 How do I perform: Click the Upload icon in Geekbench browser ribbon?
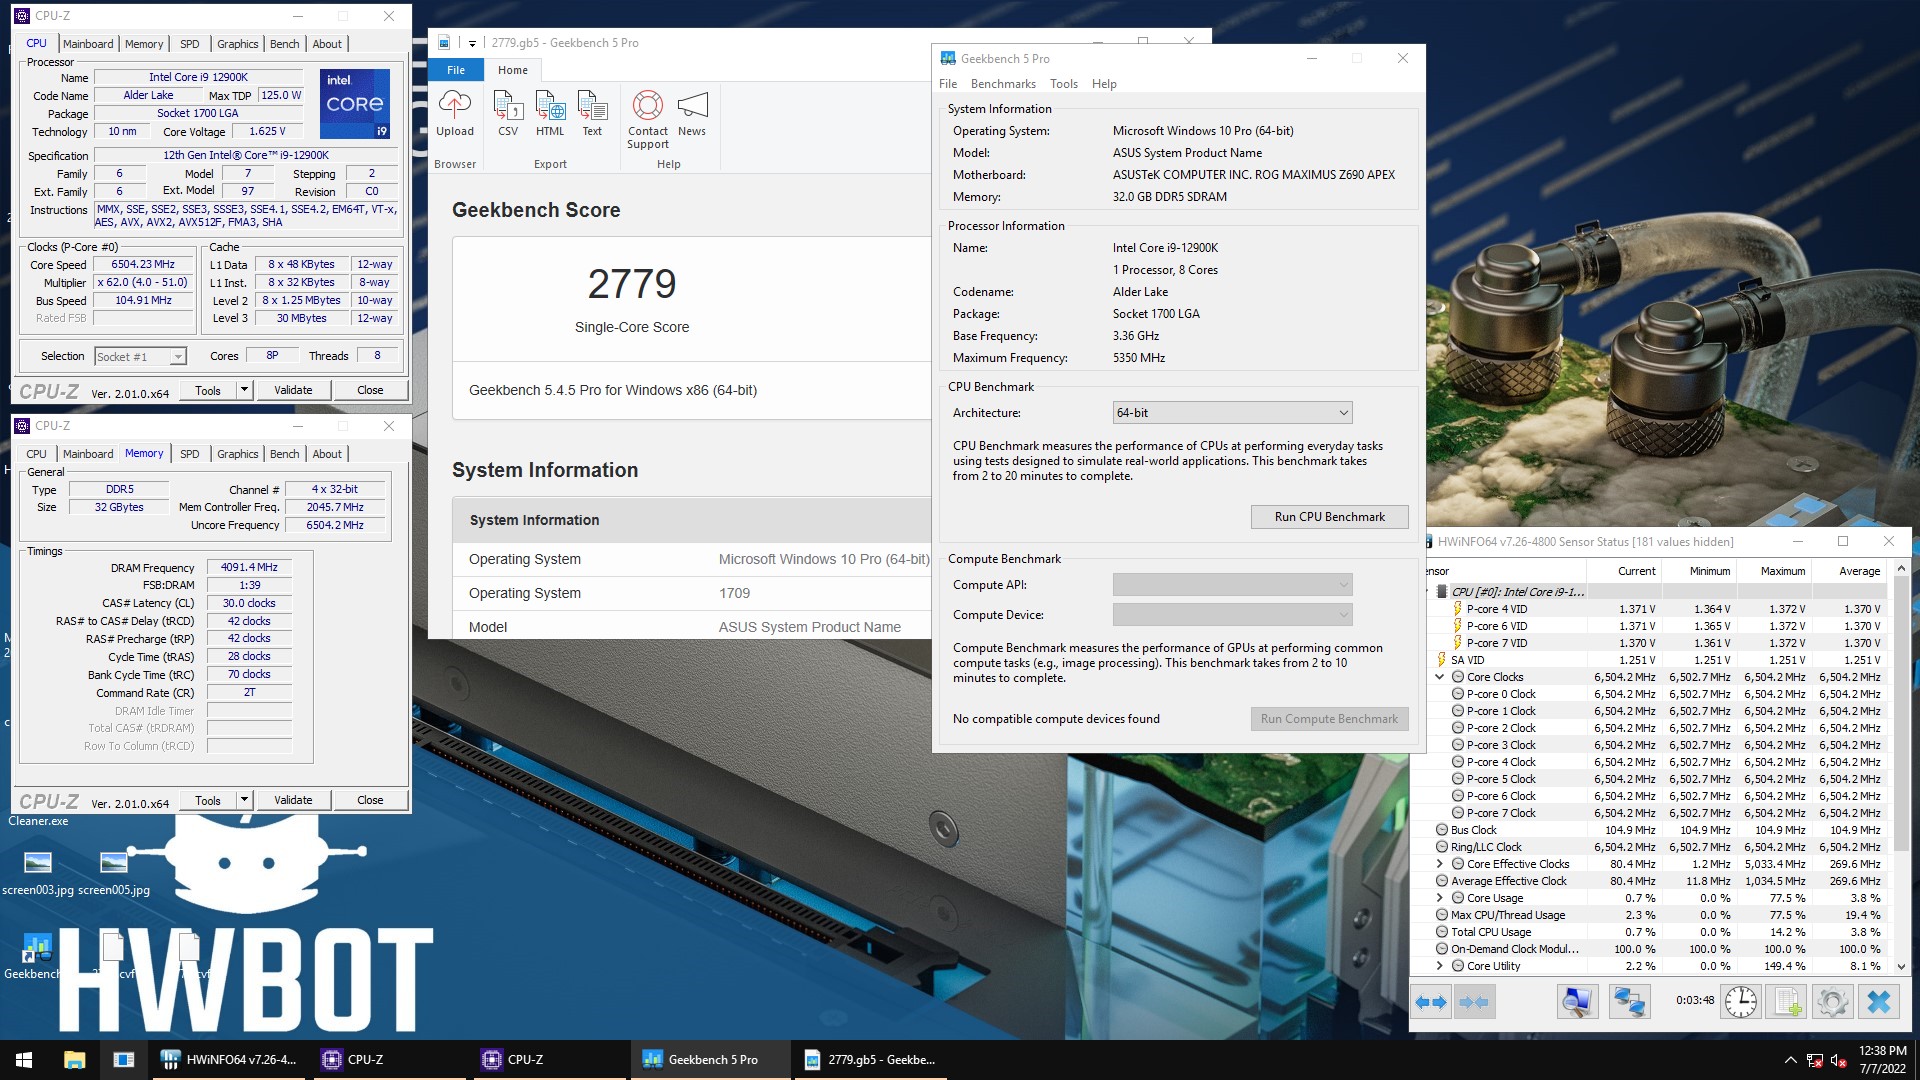[x=455, y=104]
